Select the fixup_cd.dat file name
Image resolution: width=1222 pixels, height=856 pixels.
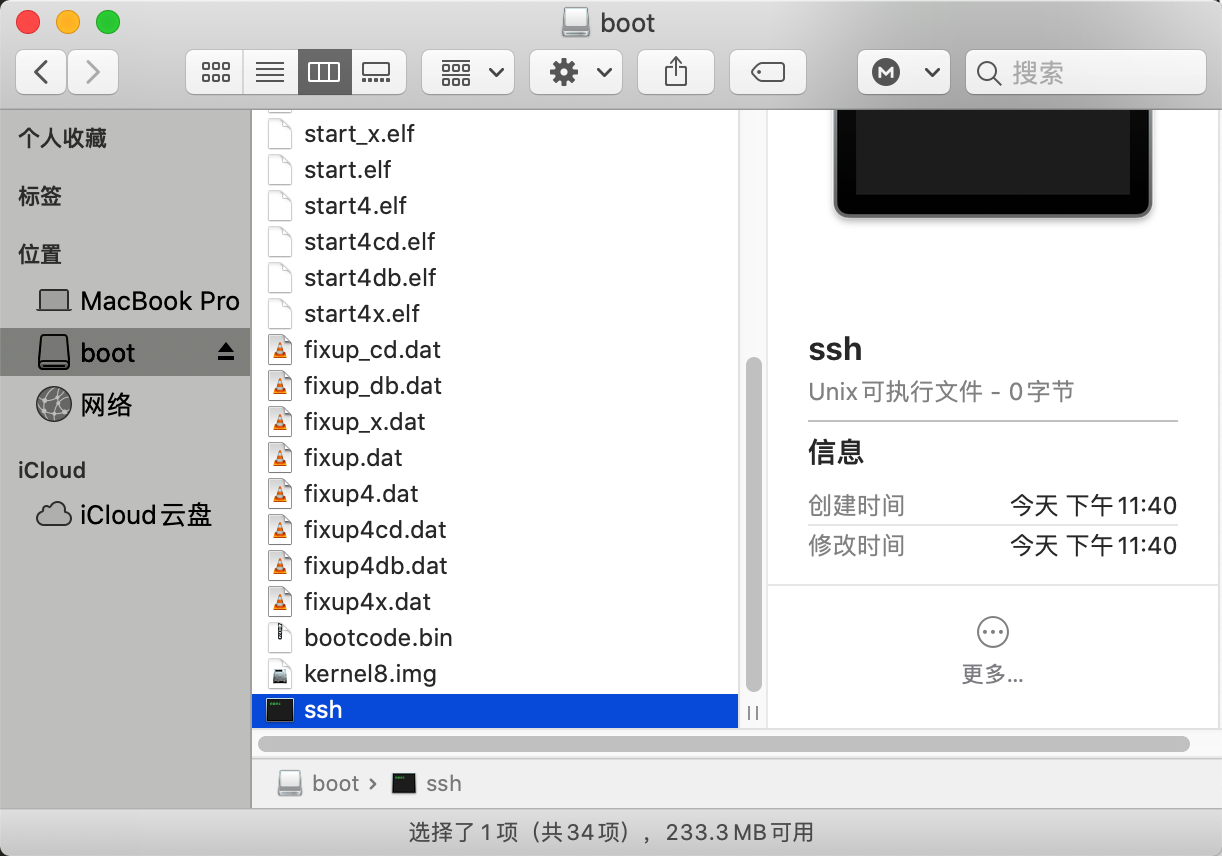372,350
